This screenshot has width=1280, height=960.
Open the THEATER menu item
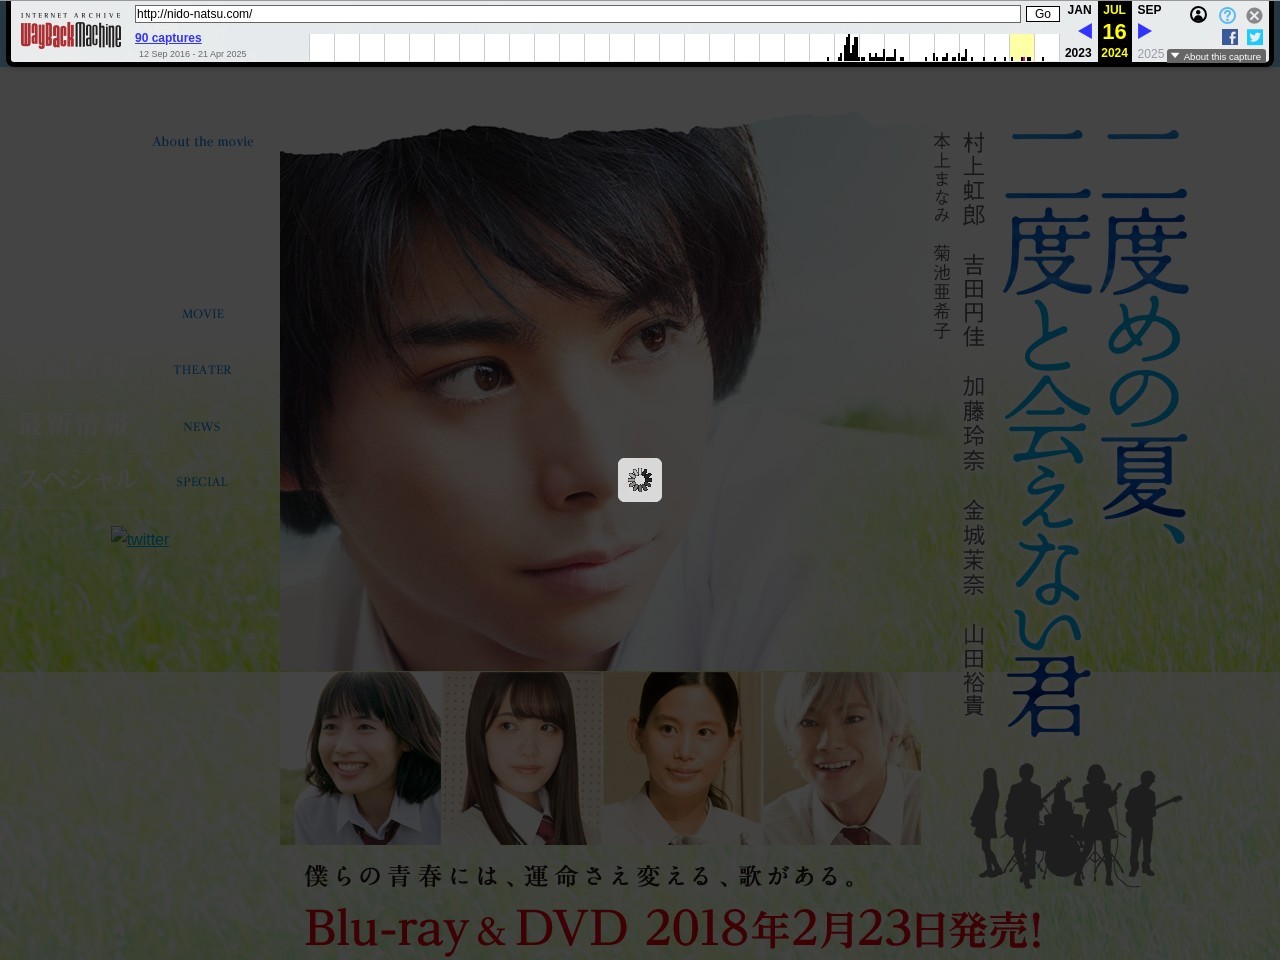tap(202, 370)
